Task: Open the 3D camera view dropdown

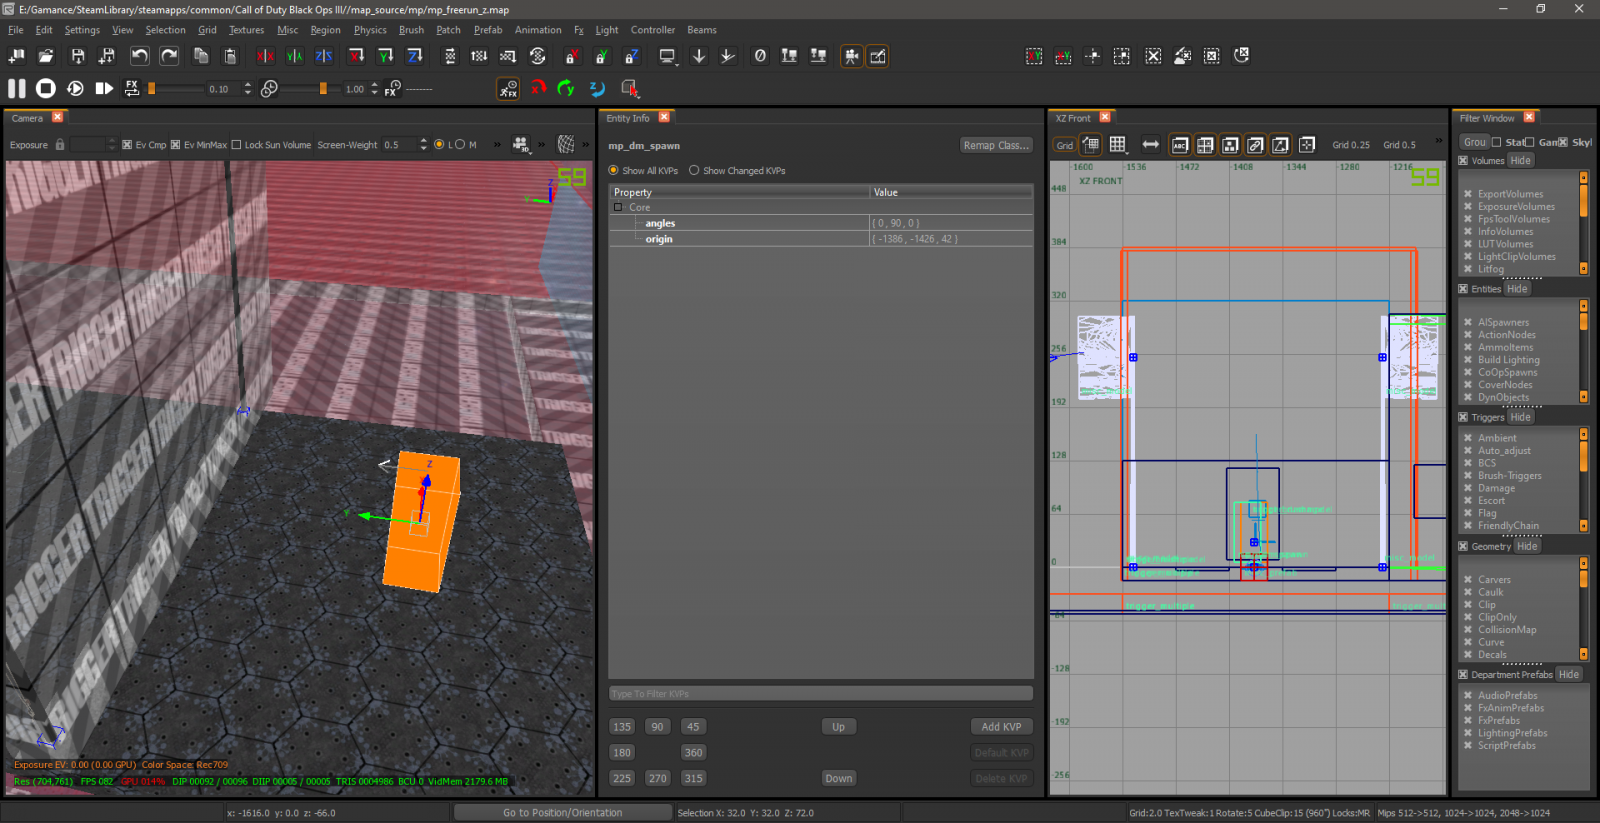Action: coord(521,145)
